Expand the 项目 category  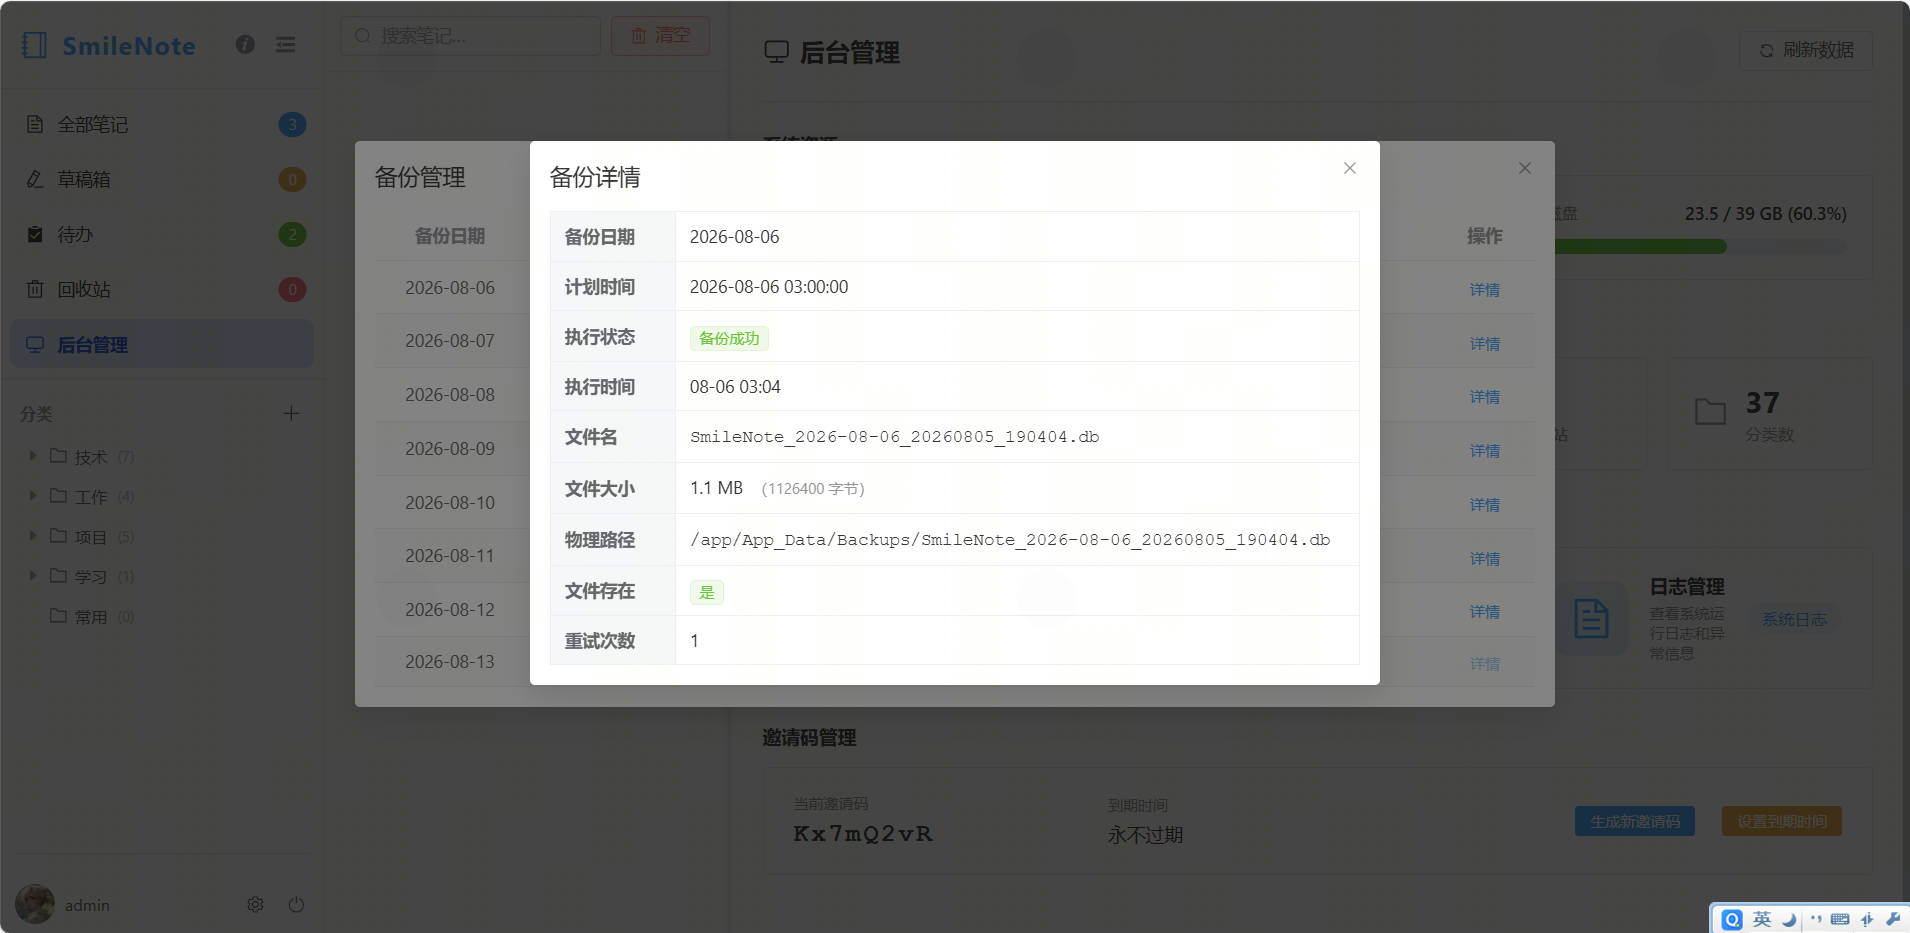[x=32, y=536]
